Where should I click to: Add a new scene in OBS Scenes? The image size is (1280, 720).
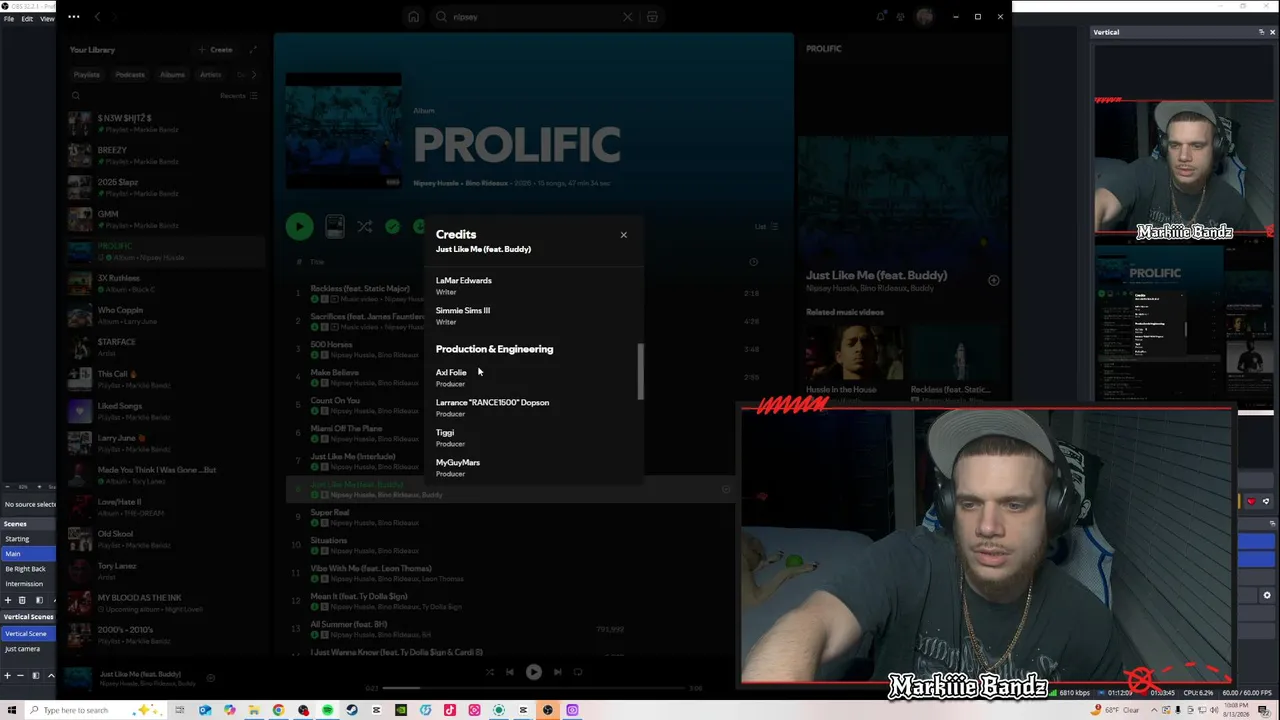[x=7, y=600]
